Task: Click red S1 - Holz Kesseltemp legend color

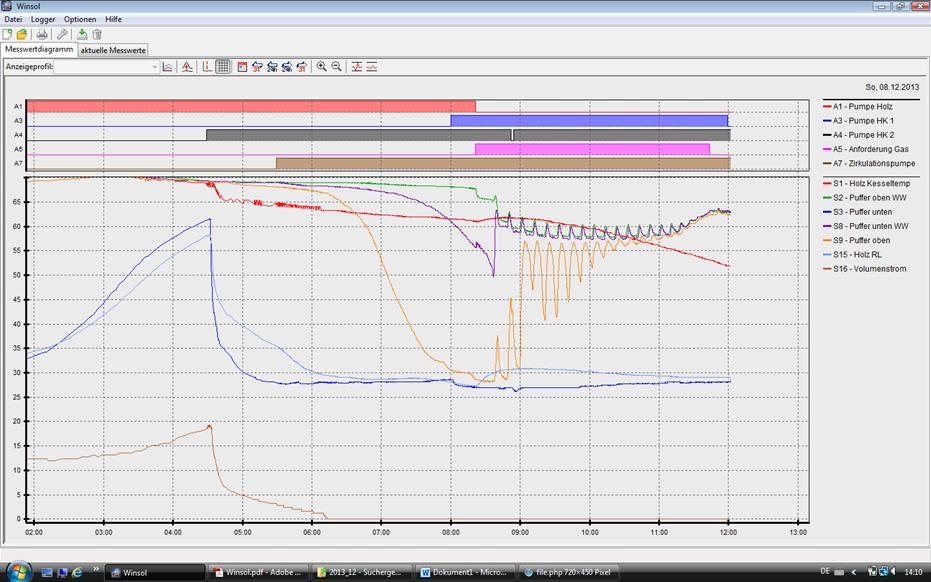Action: (x=829, y=184)
